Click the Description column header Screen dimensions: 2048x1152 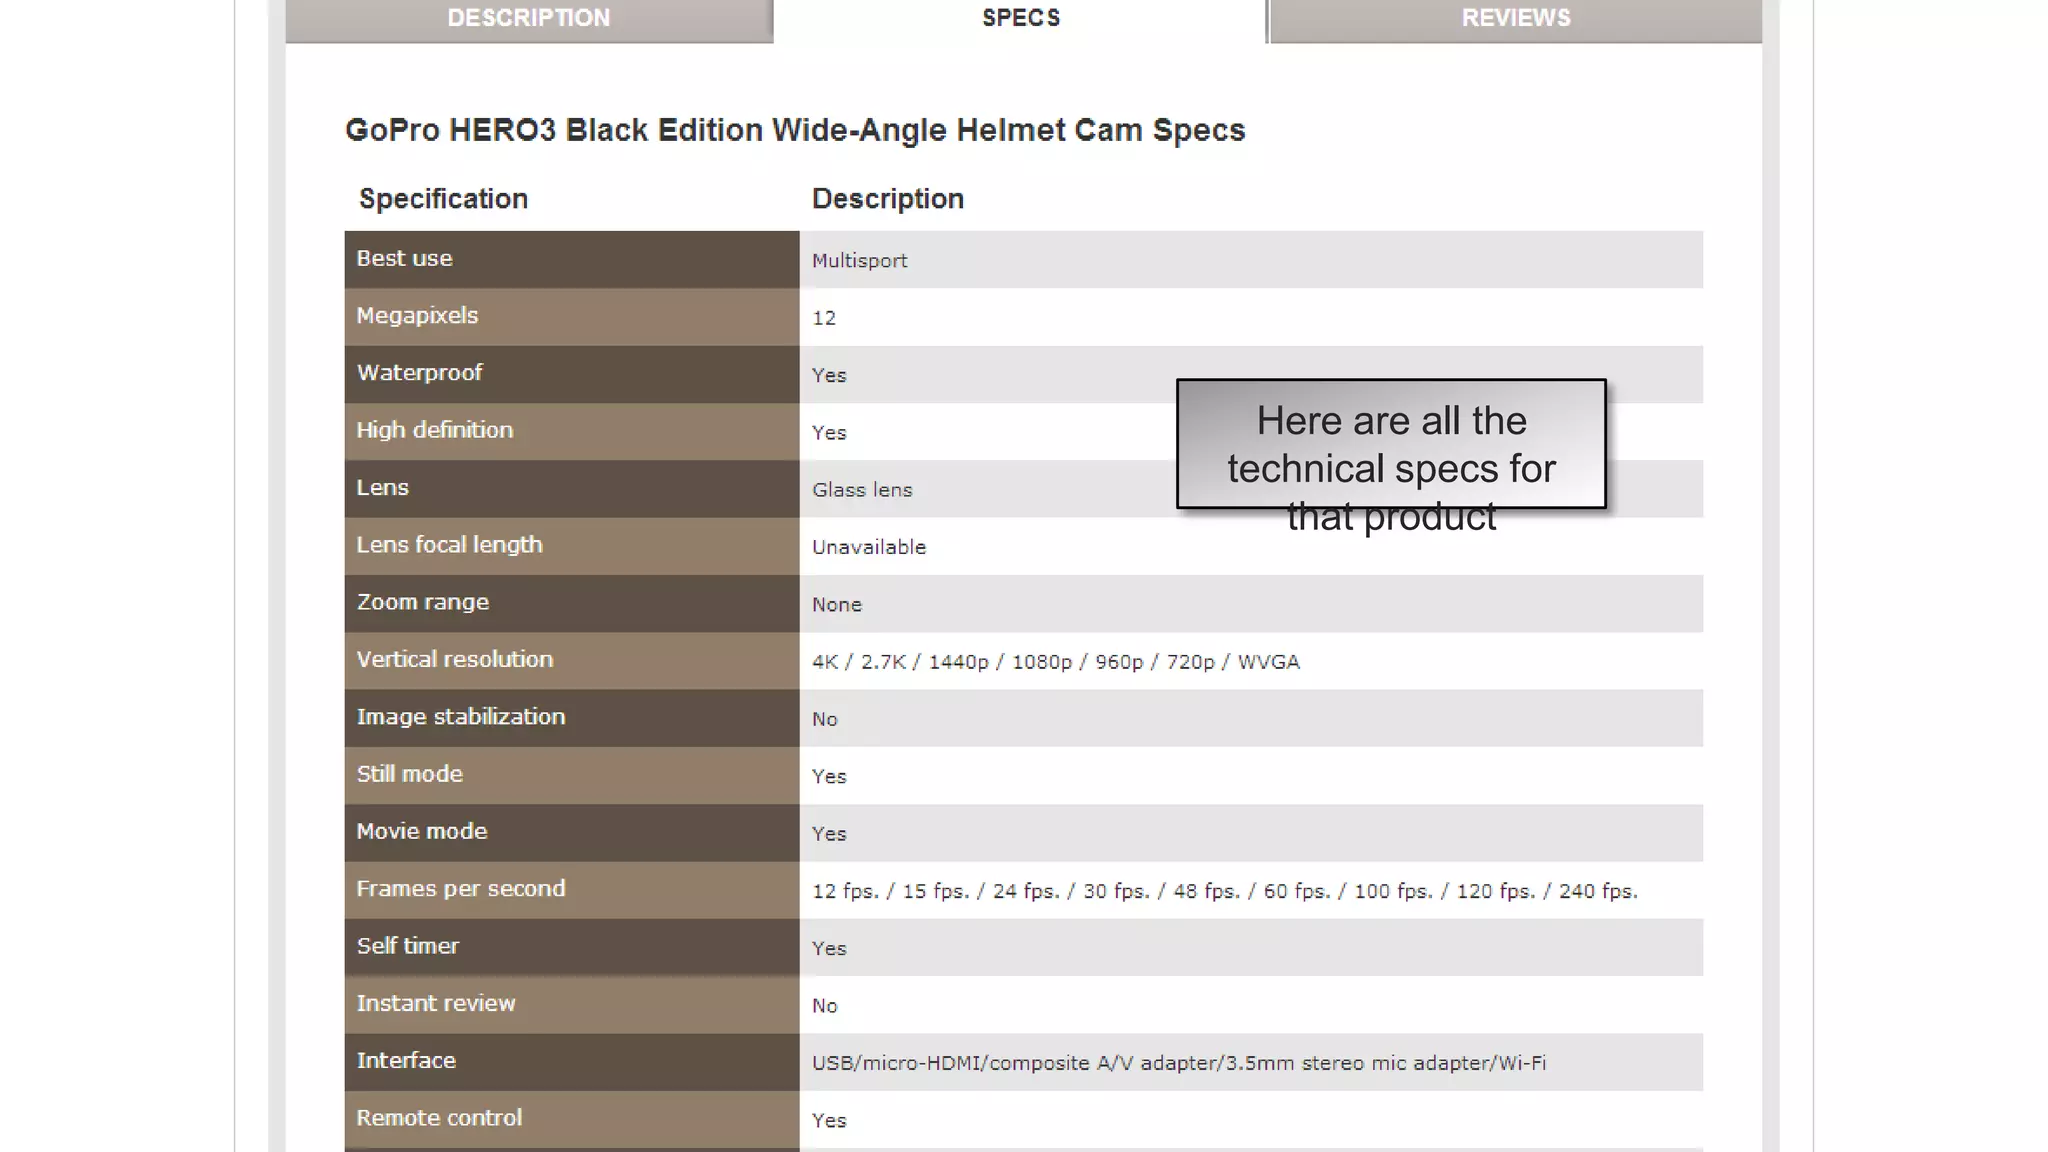click(887, 199)
